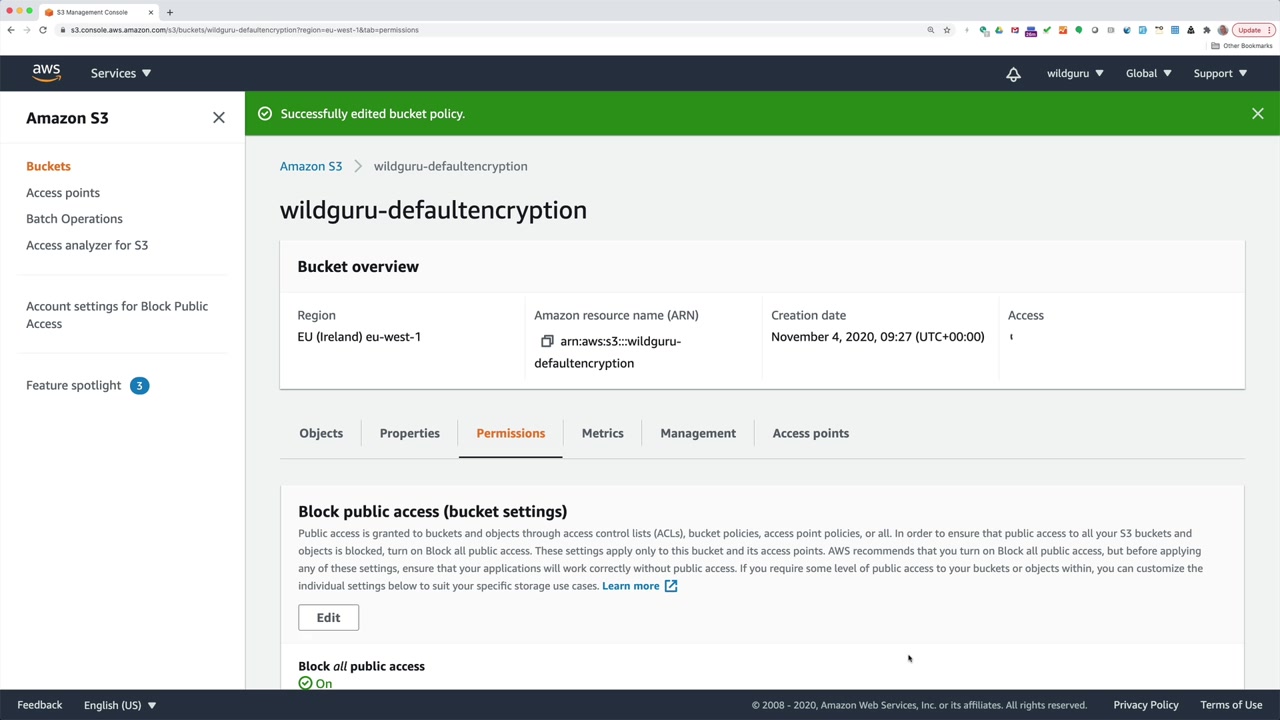Open a new browser tab
The height and width of the screenshot is (720, 1280).
click(x=170, y=12)
